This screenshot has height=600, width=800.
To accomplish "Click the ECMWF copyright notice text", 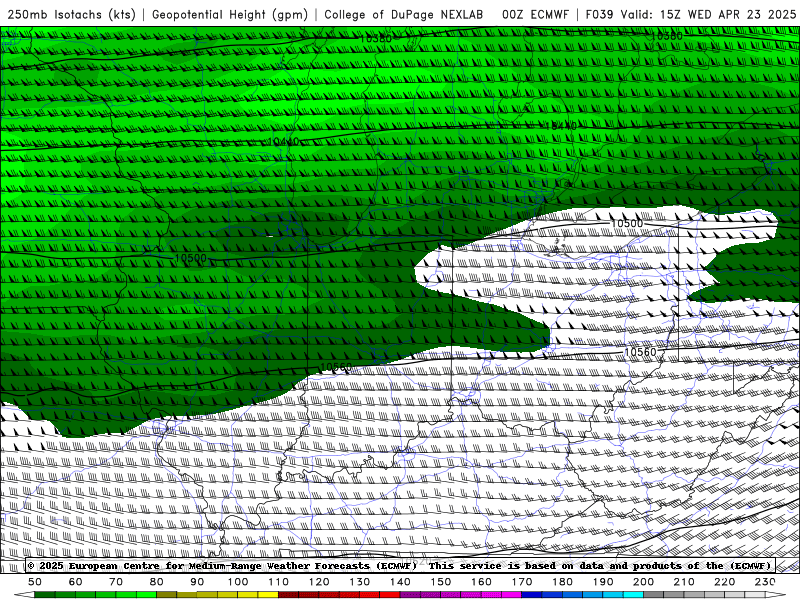I will [222, 565].
